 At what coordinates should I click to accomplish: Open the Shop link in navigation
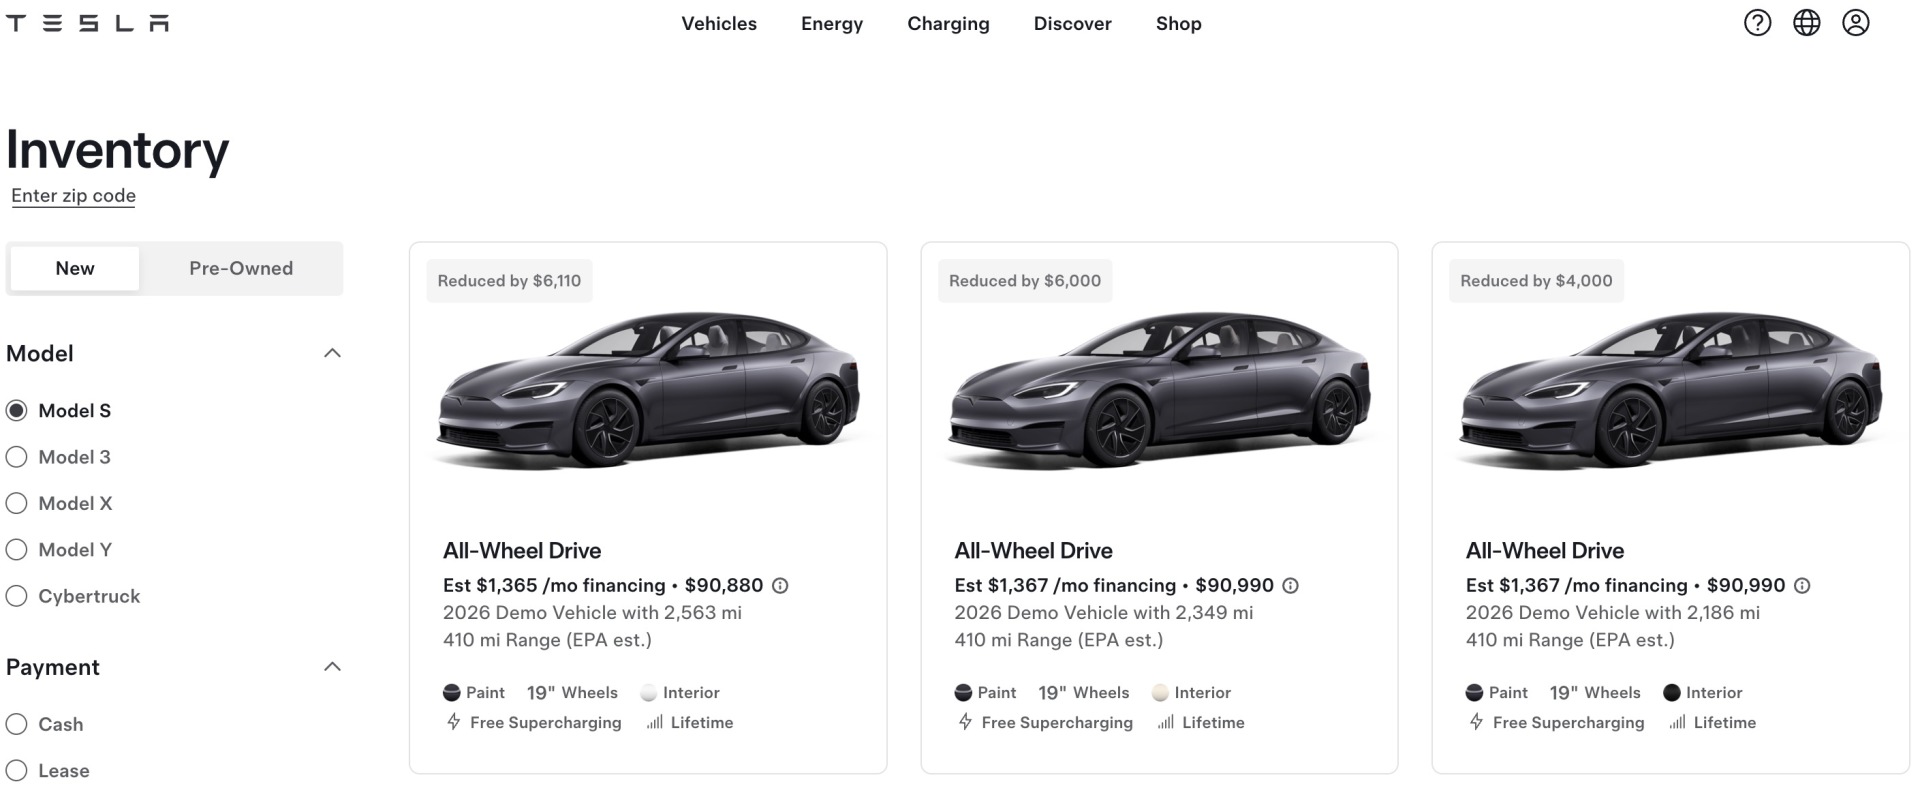click(1178, 24)
